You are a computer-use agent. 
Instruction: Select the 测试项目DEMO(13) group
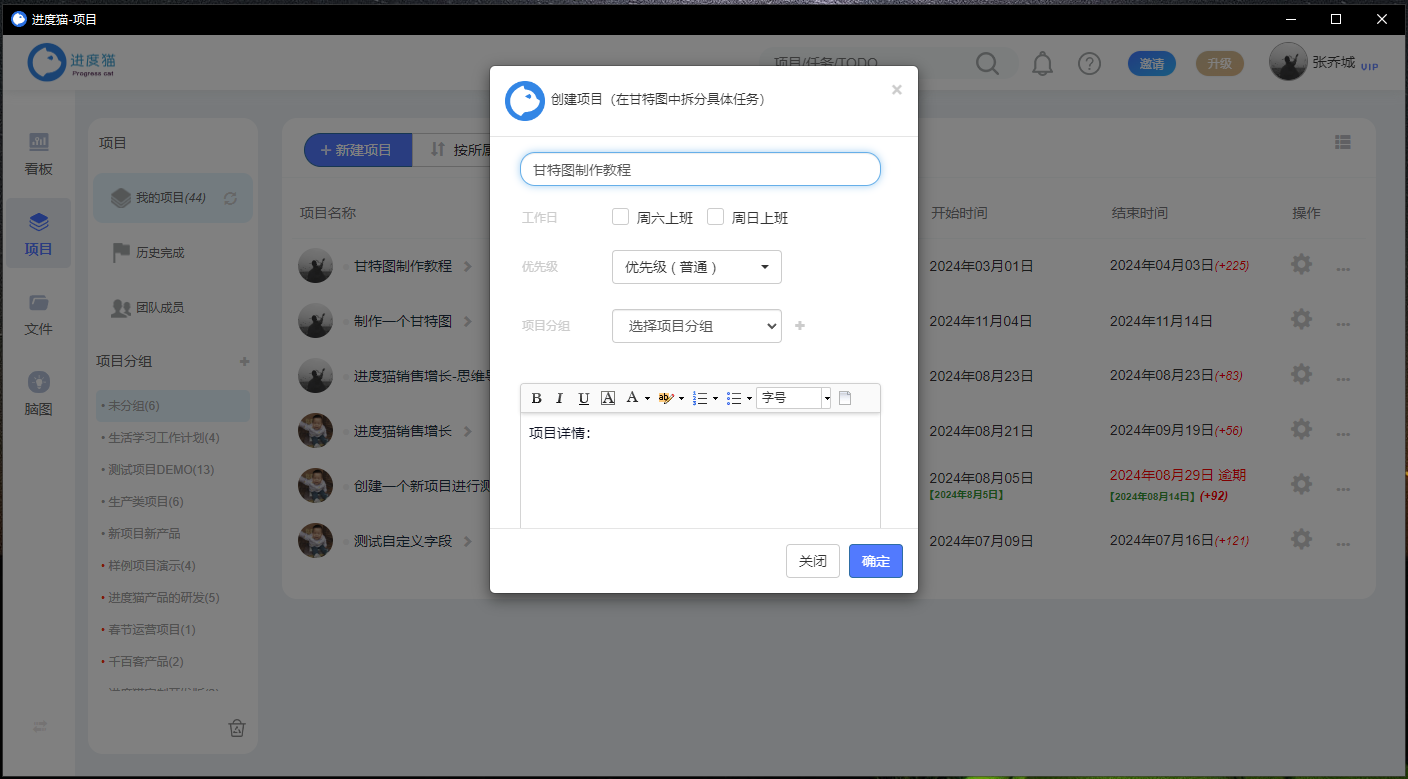(x=160, y=470)
